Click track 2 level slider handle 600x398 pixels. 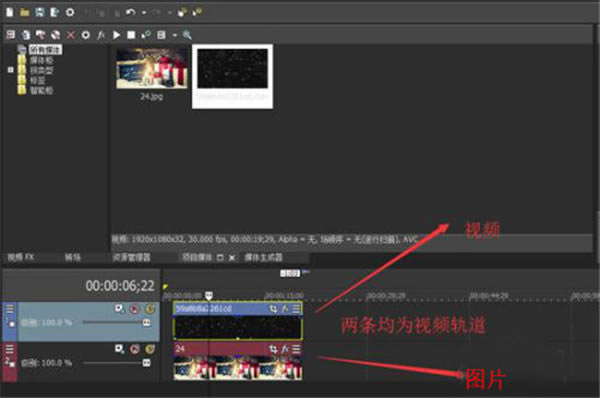146,362
